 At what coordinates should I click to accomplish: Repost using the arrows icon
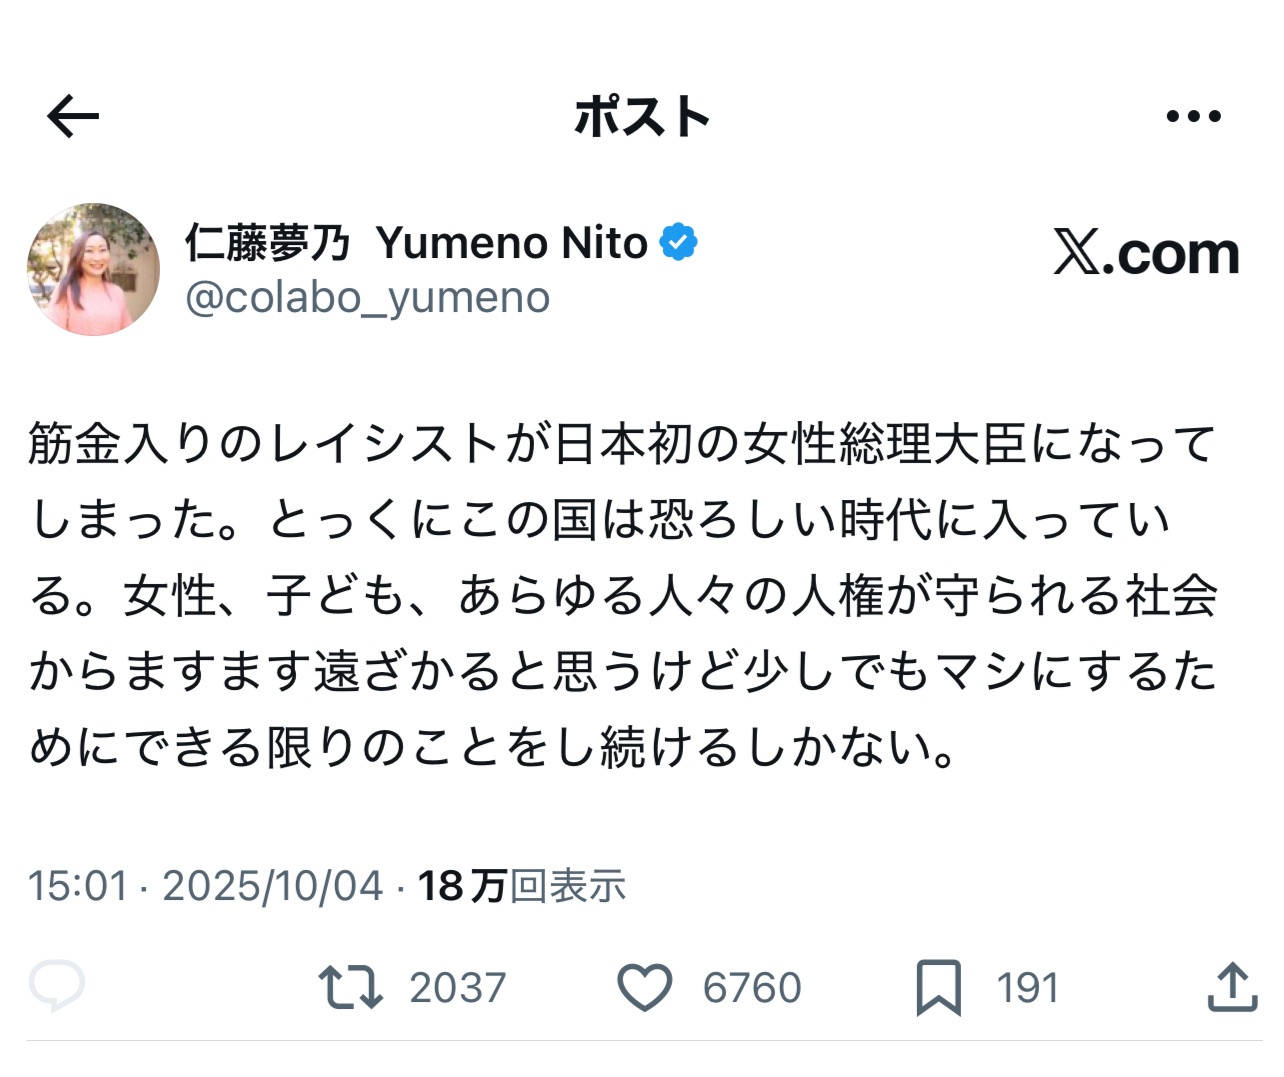(x=350, y=987)
